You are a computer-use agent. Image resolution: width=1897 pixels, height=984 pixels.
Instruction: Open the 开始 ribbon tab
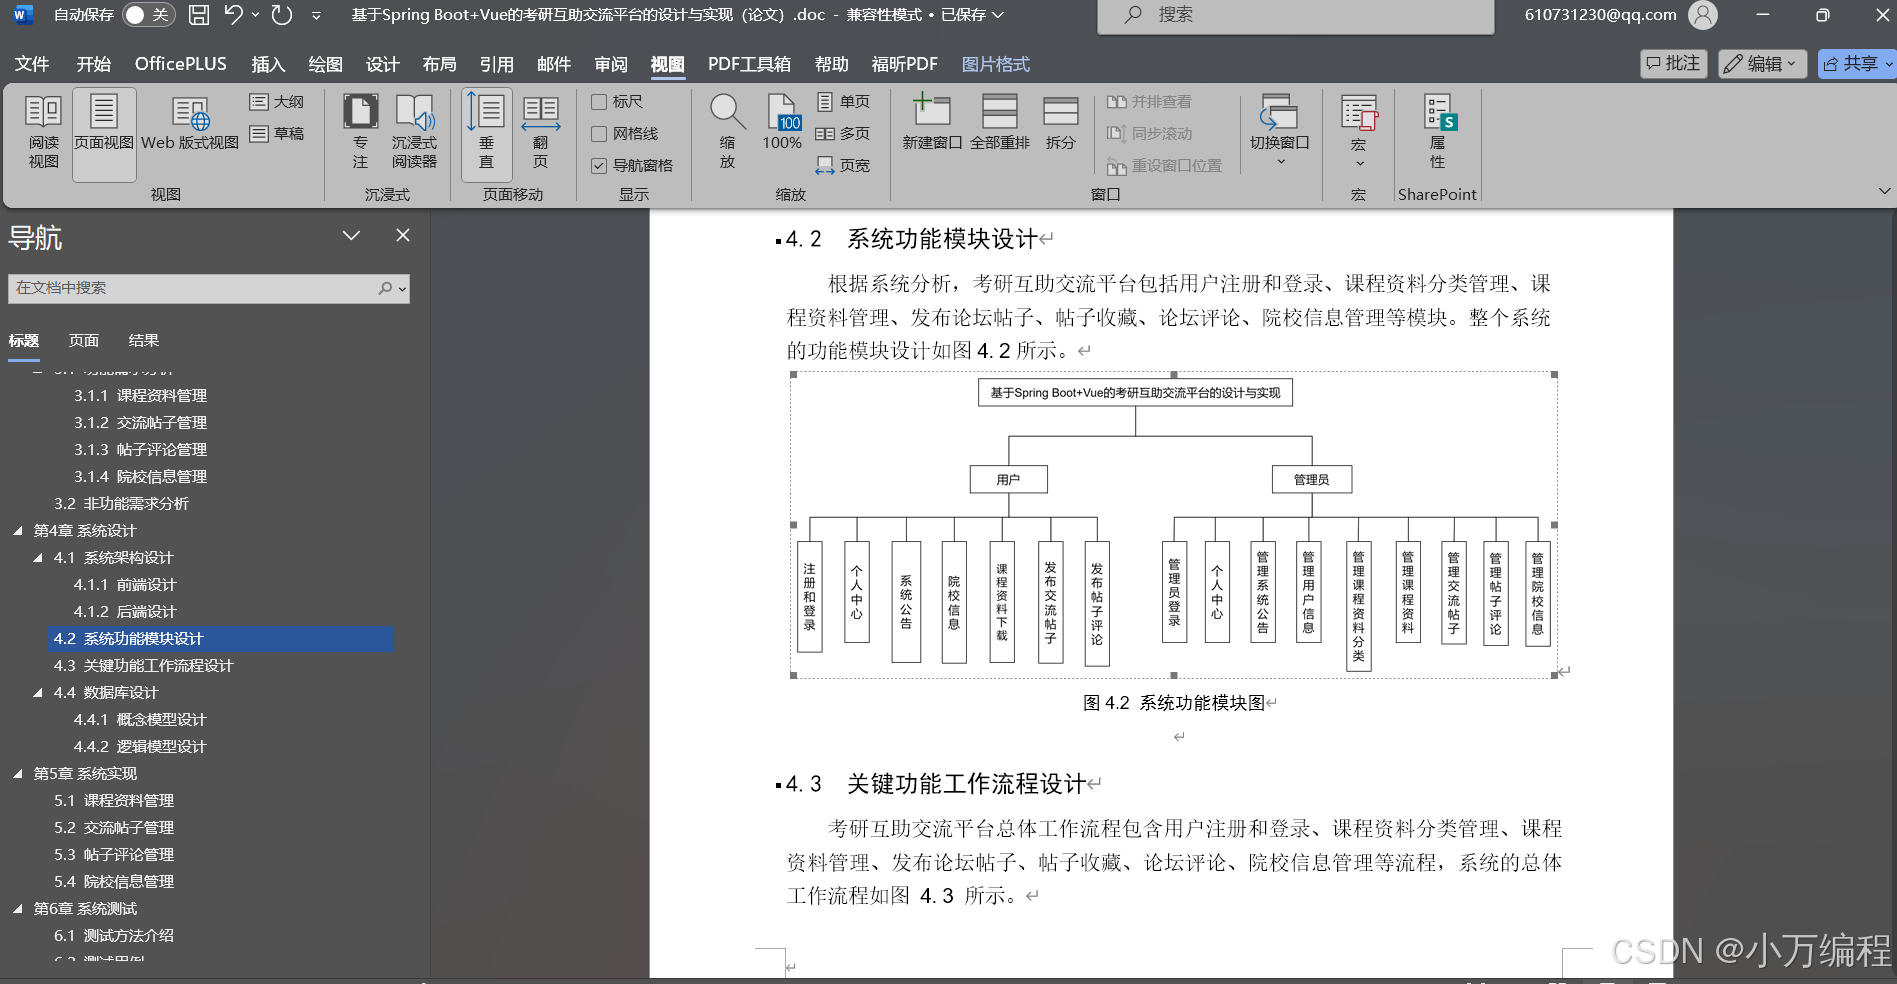[94, 64]
